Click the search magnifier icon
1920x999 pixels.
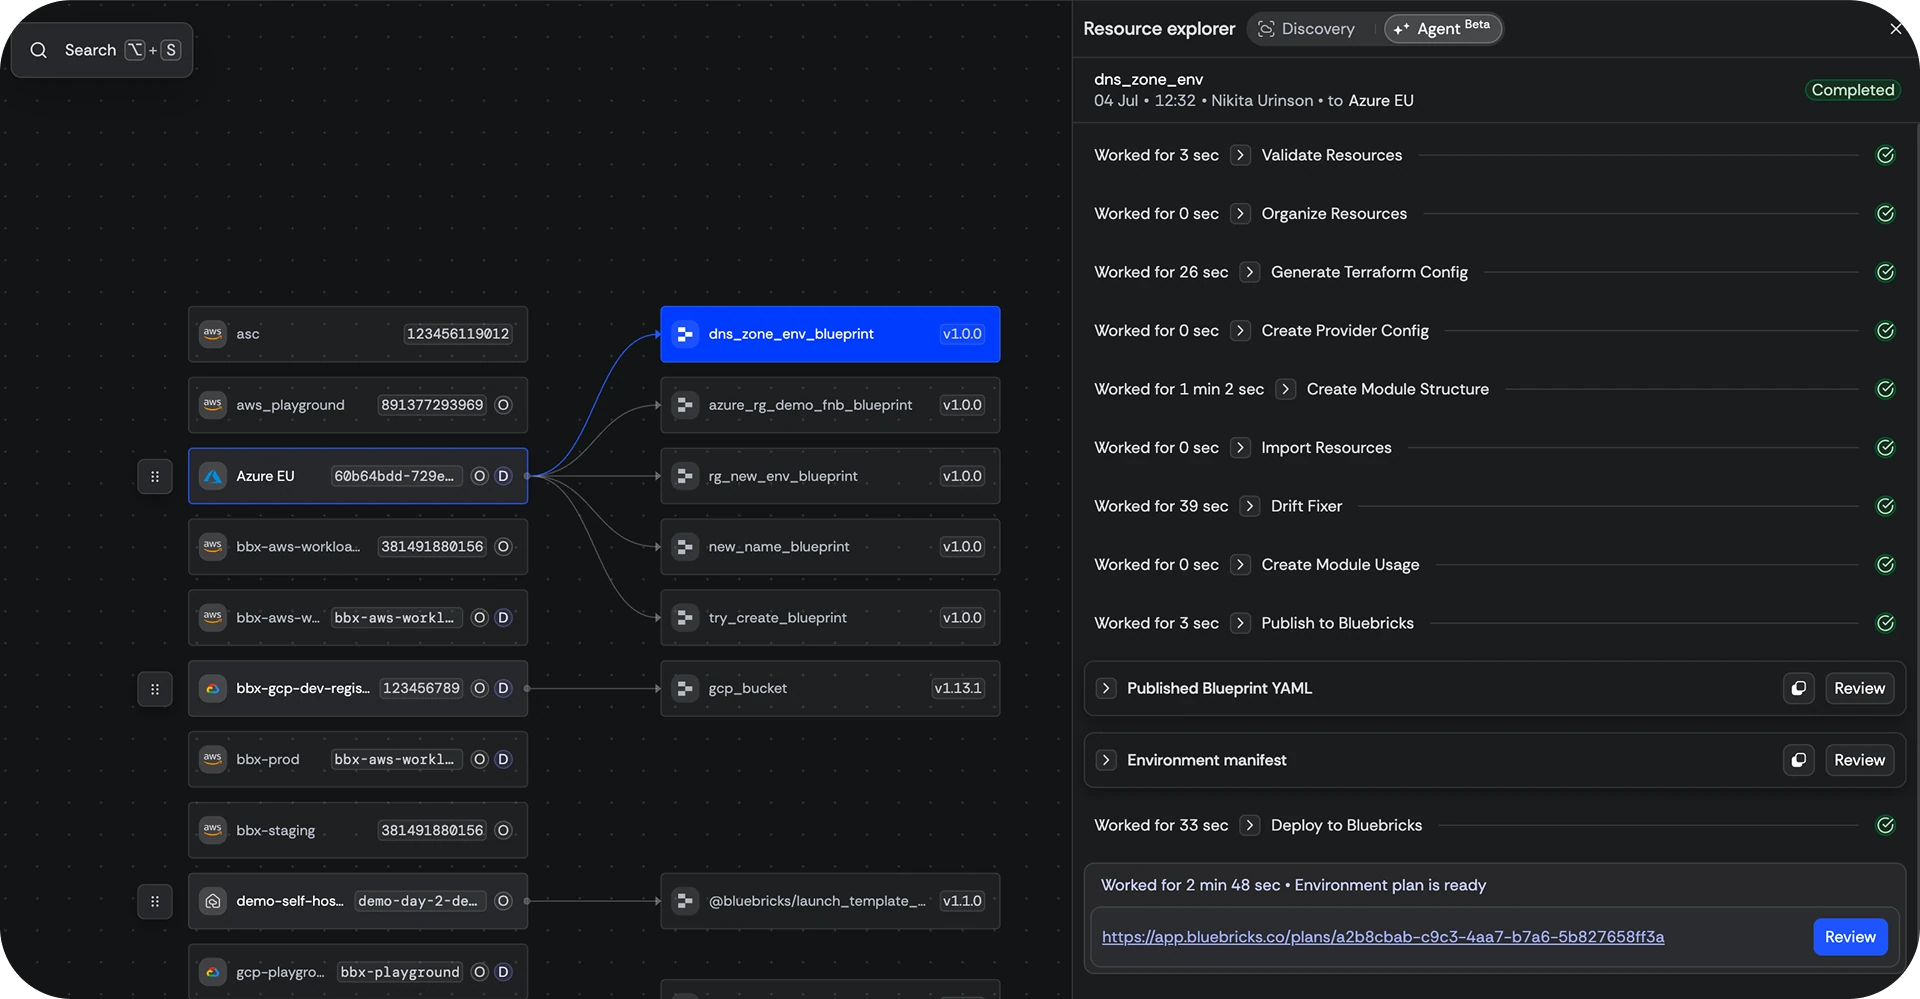[39, 50]
